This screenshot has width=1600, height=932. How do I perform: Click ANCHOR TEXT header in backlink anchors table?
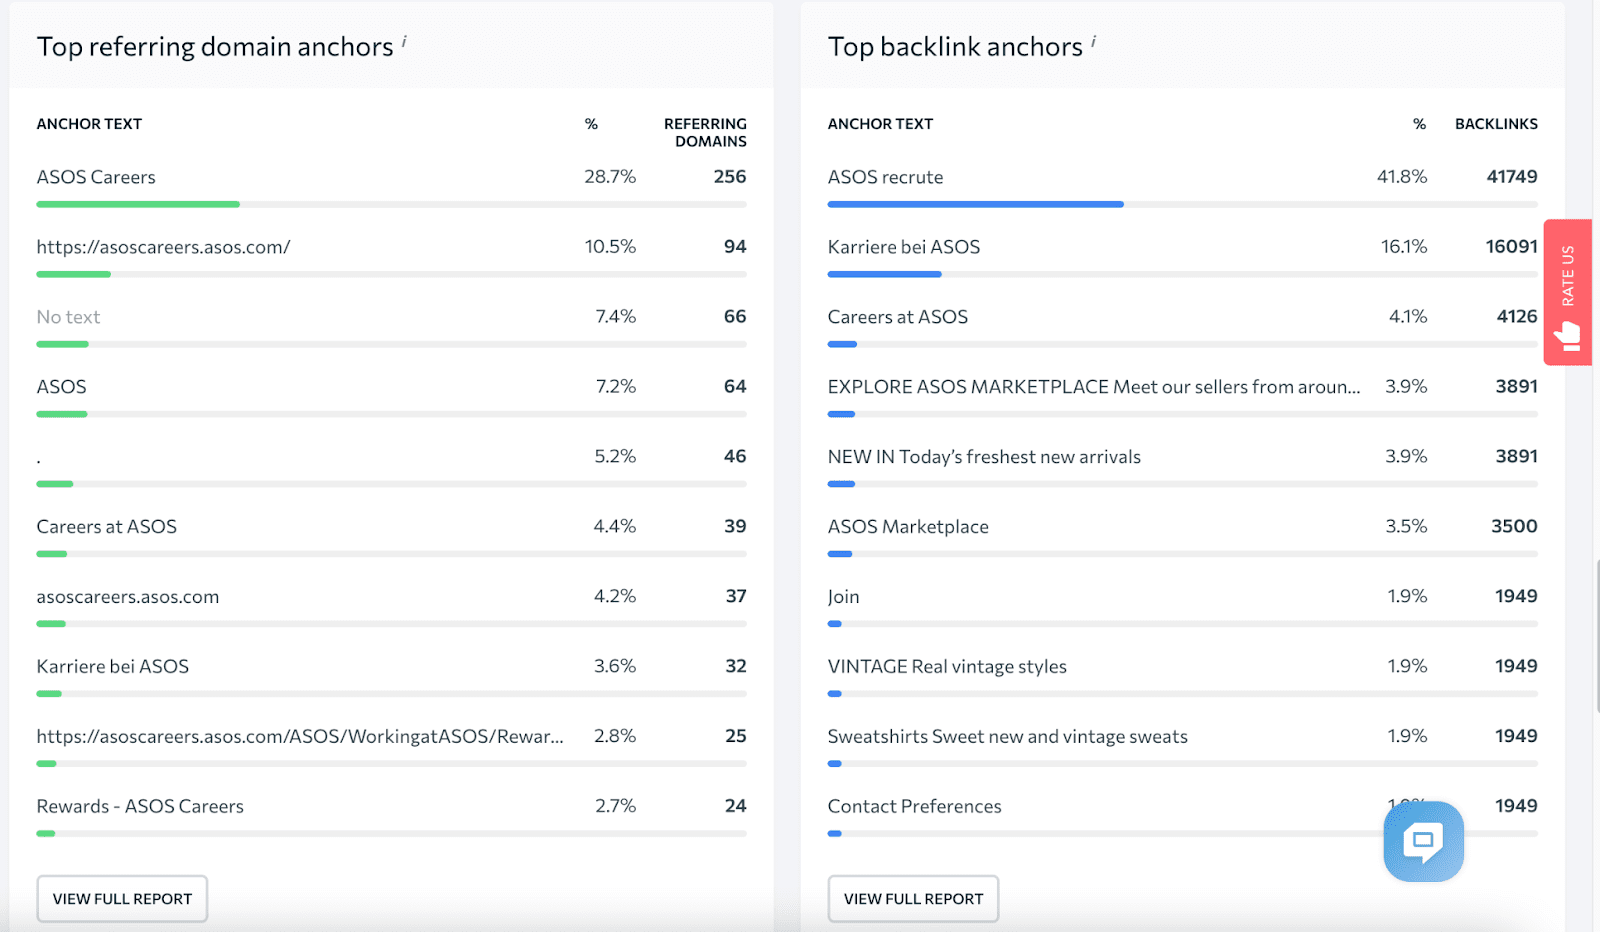pyautogui.click(x=880, y=124)
